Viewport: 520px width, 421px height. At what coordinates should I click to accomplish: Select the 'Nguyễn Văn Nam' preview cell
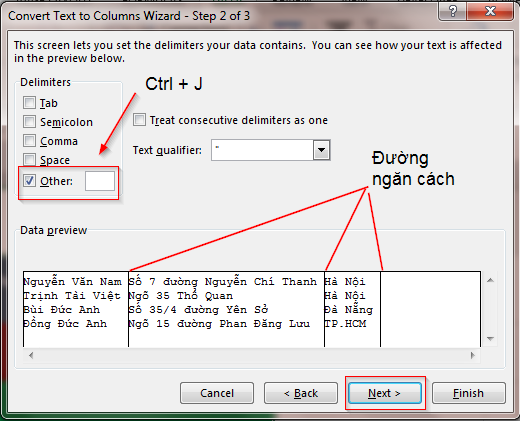[72, 282]
